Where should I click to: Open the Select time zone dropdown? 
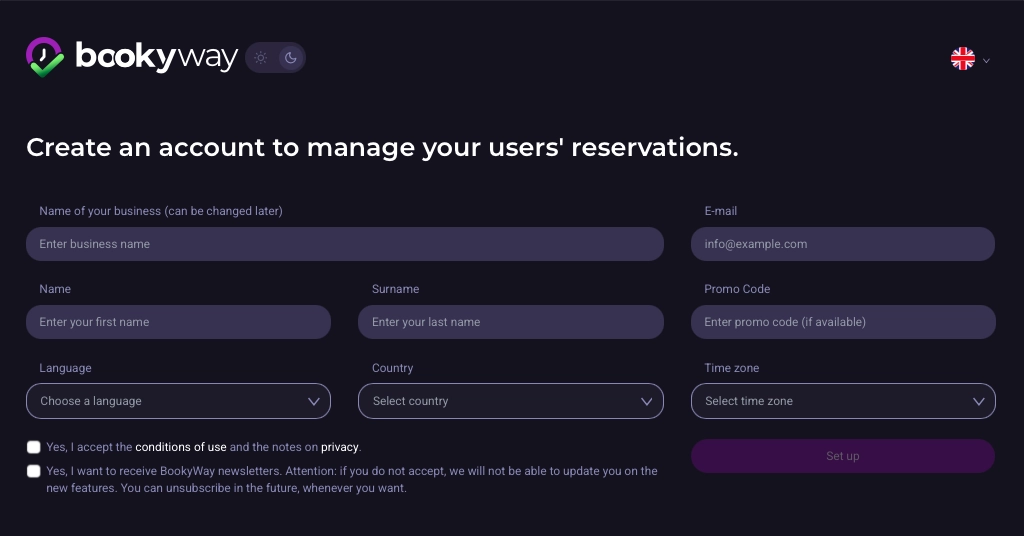point(830,401)
